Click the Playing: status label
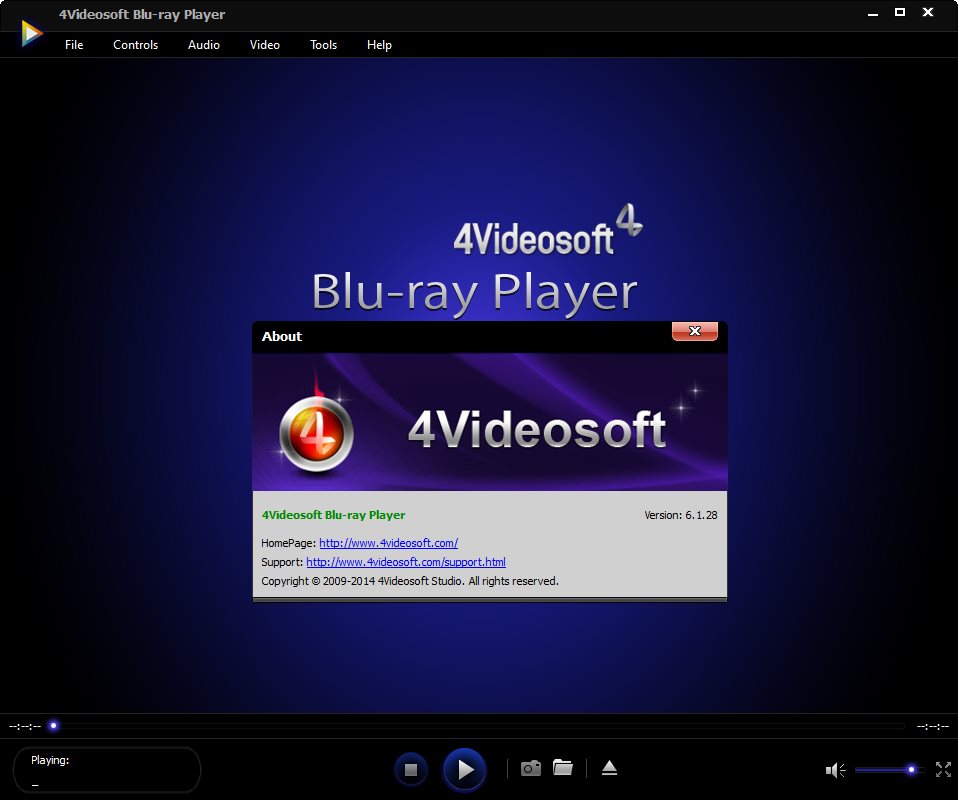 (50, 760)
